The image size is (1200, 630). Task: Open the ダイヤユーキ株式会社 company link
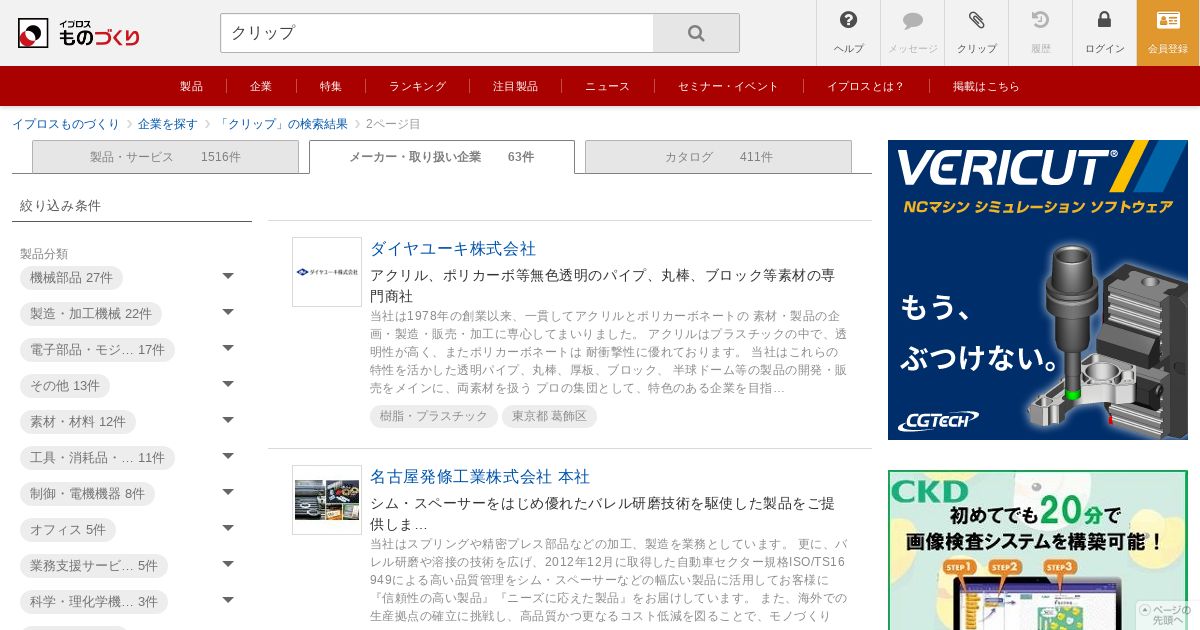[453, 249]
